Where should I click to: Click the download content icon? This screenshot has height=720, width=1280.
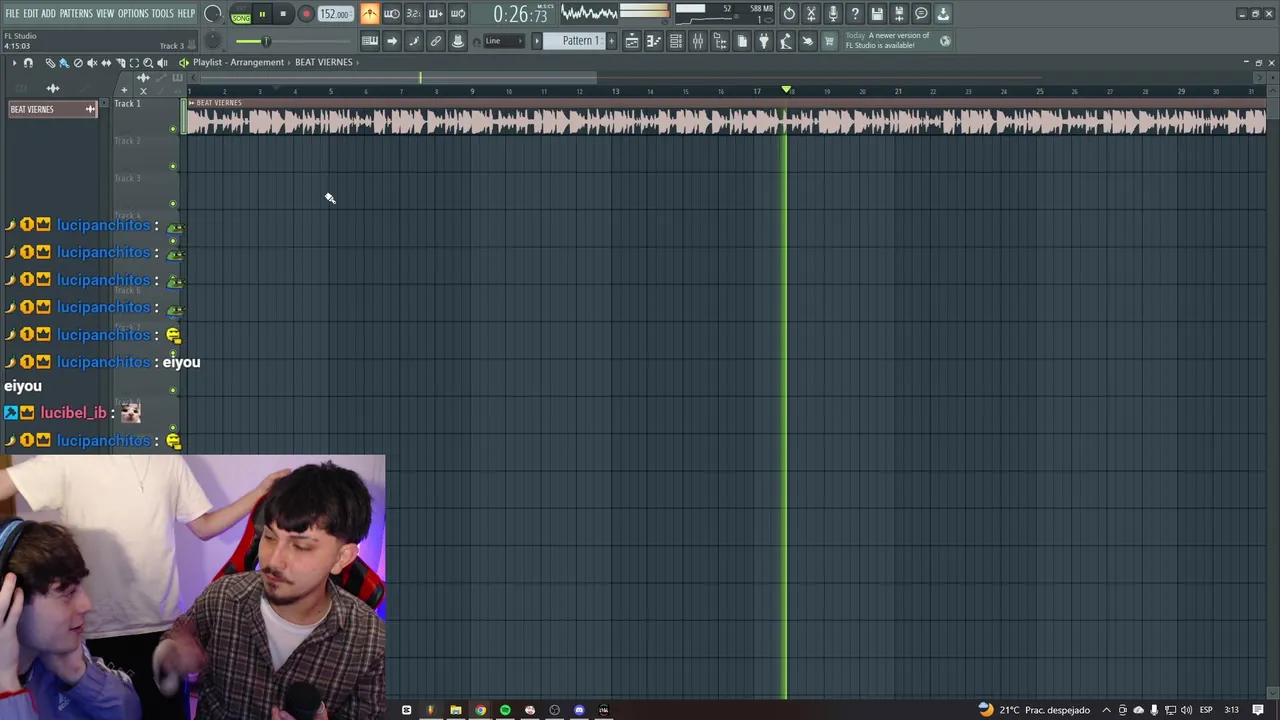943,14
